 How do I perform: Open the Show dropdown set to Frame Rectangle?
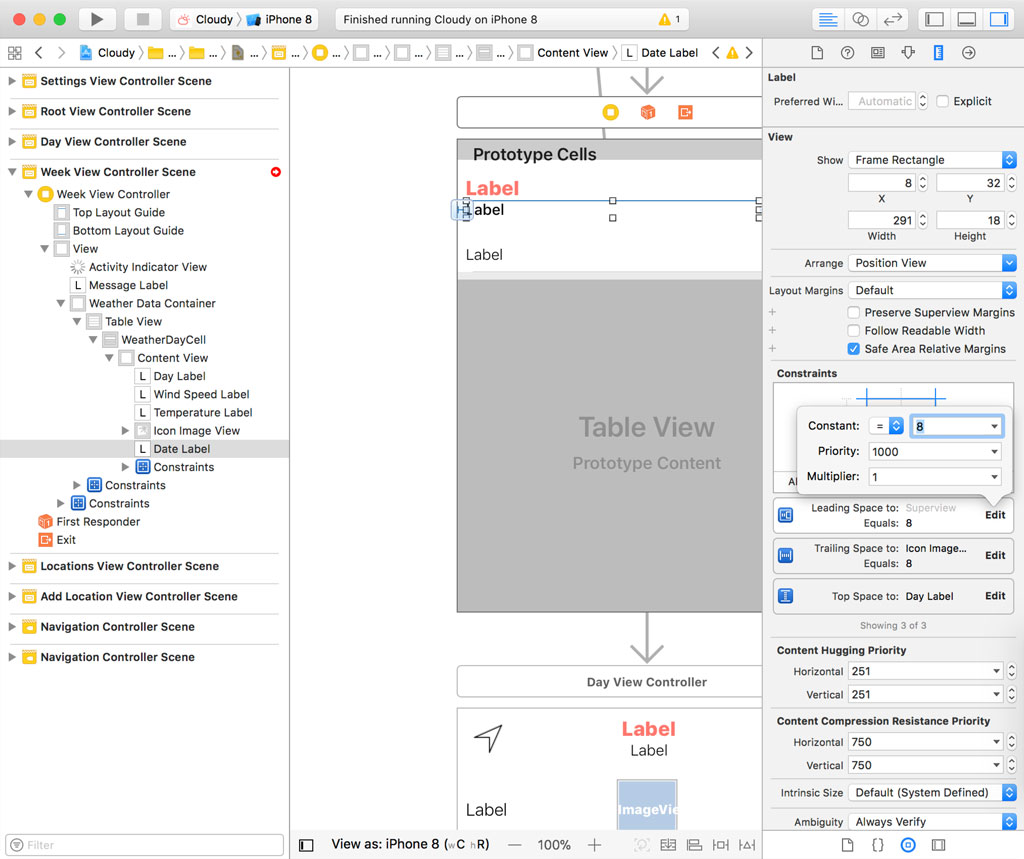pos(930,159)
